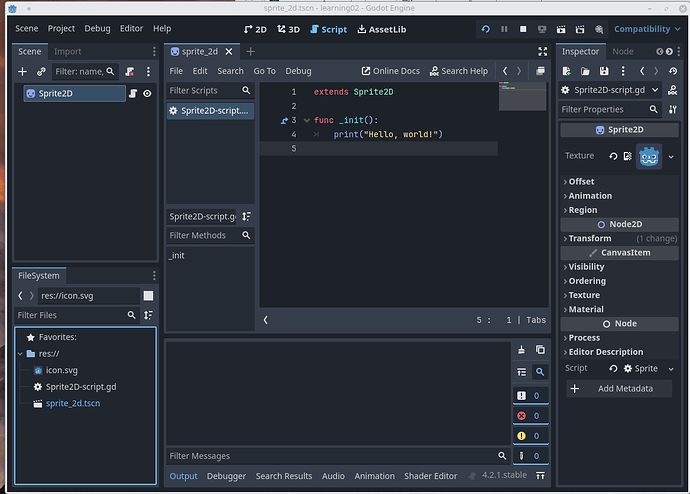690x494 pixels.
Task: Open the Project menu
Action: coord(61,29)
